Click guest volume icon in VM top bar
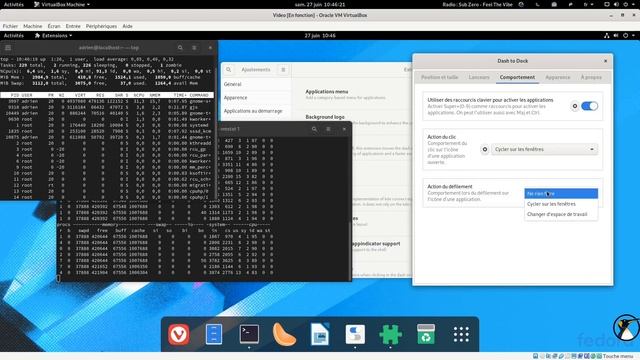The image size is (640, 360). pyautogui.click(x=616, y=36)
